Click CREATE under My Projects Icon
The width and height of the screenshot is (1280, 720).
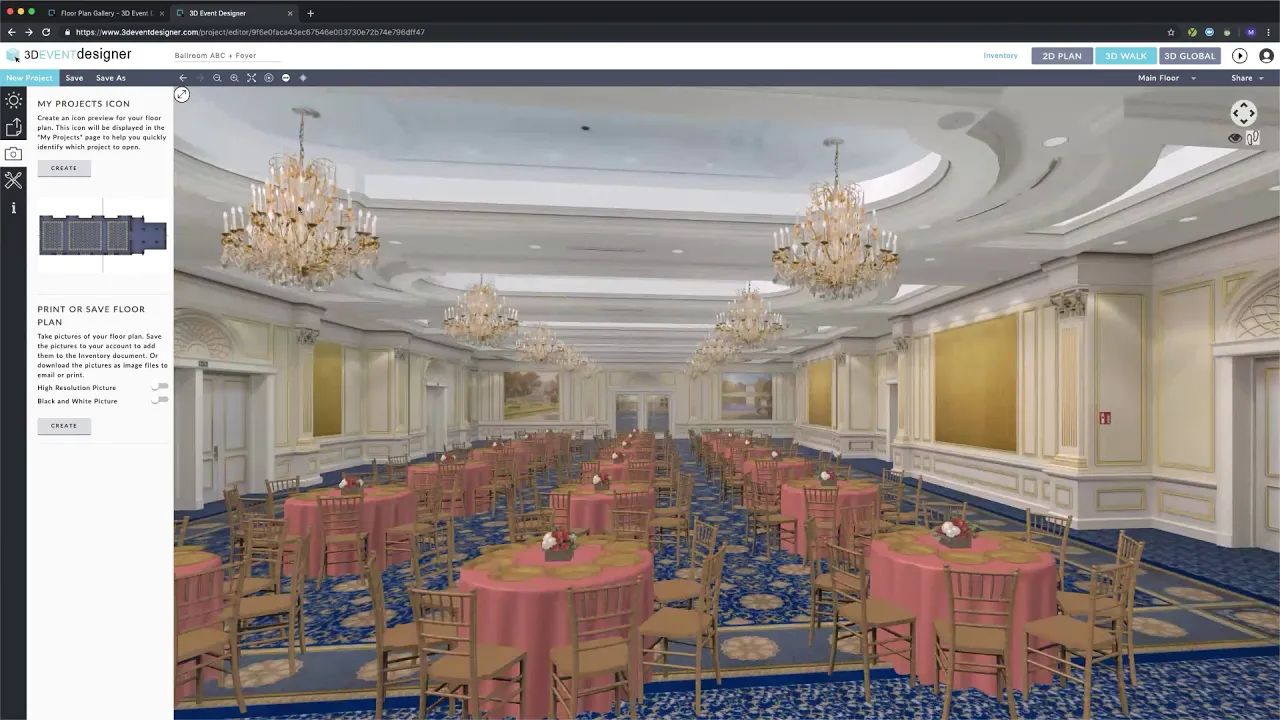(64, 168)
